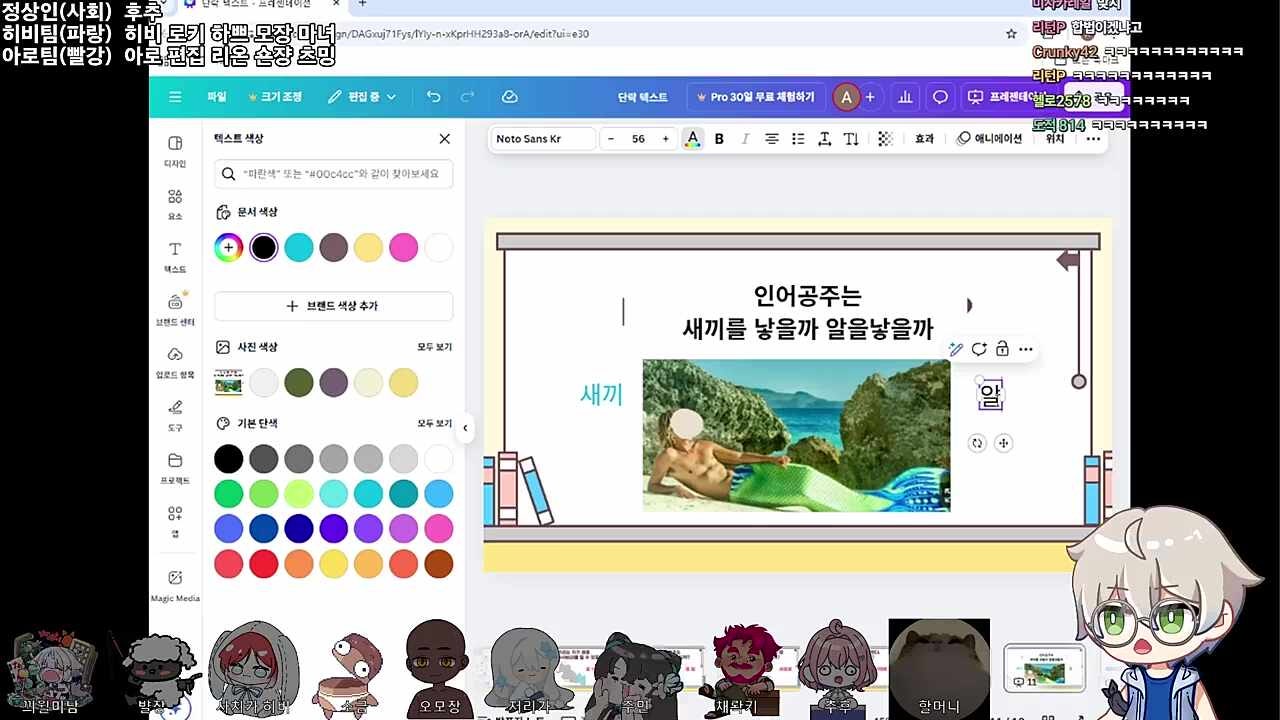
Task: Toggle italic formatting
Action: tap(745, 139)
